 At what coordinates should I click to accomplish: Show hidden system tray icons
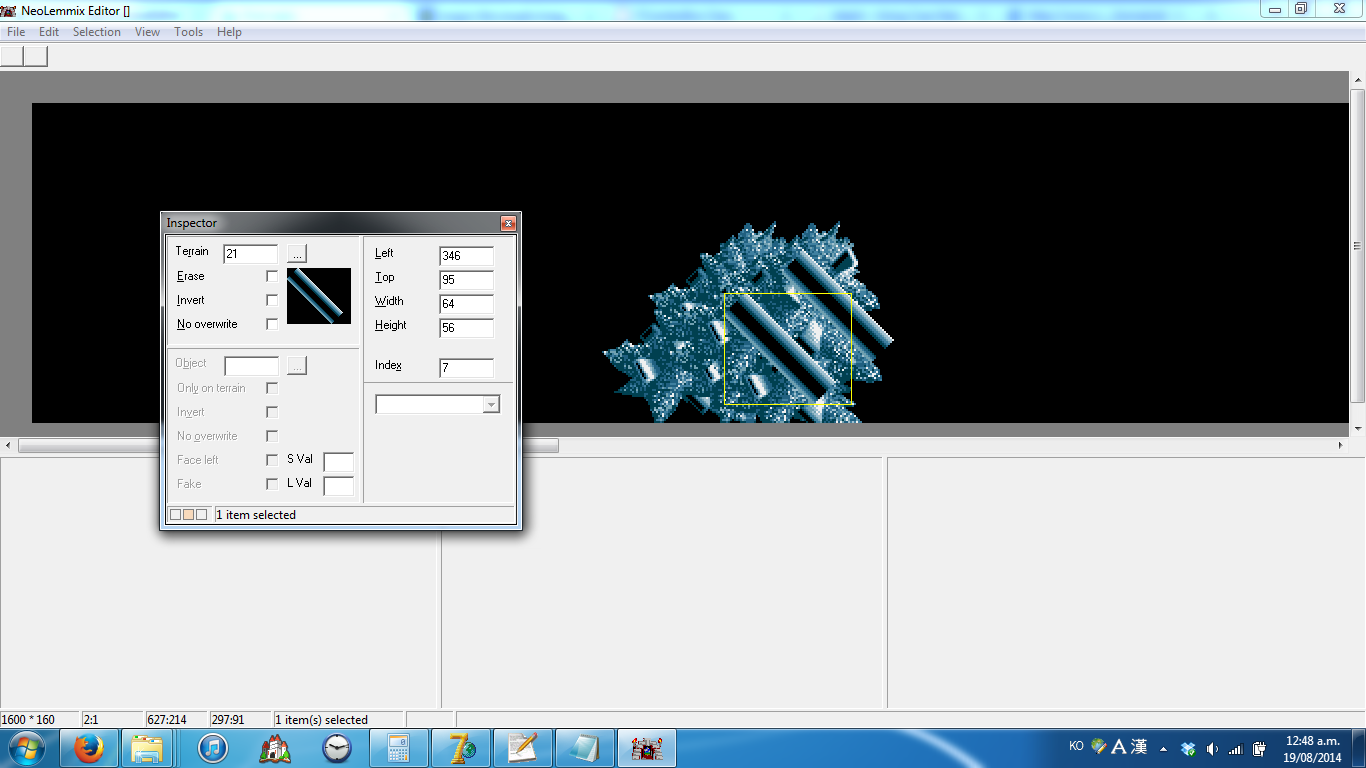(1163, 748)
